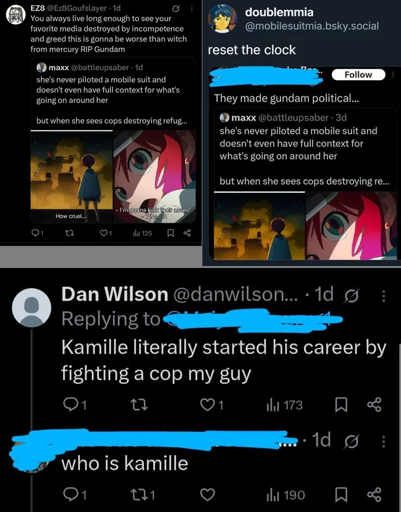Open more options menu on EZ8's post

coord(191,9)
